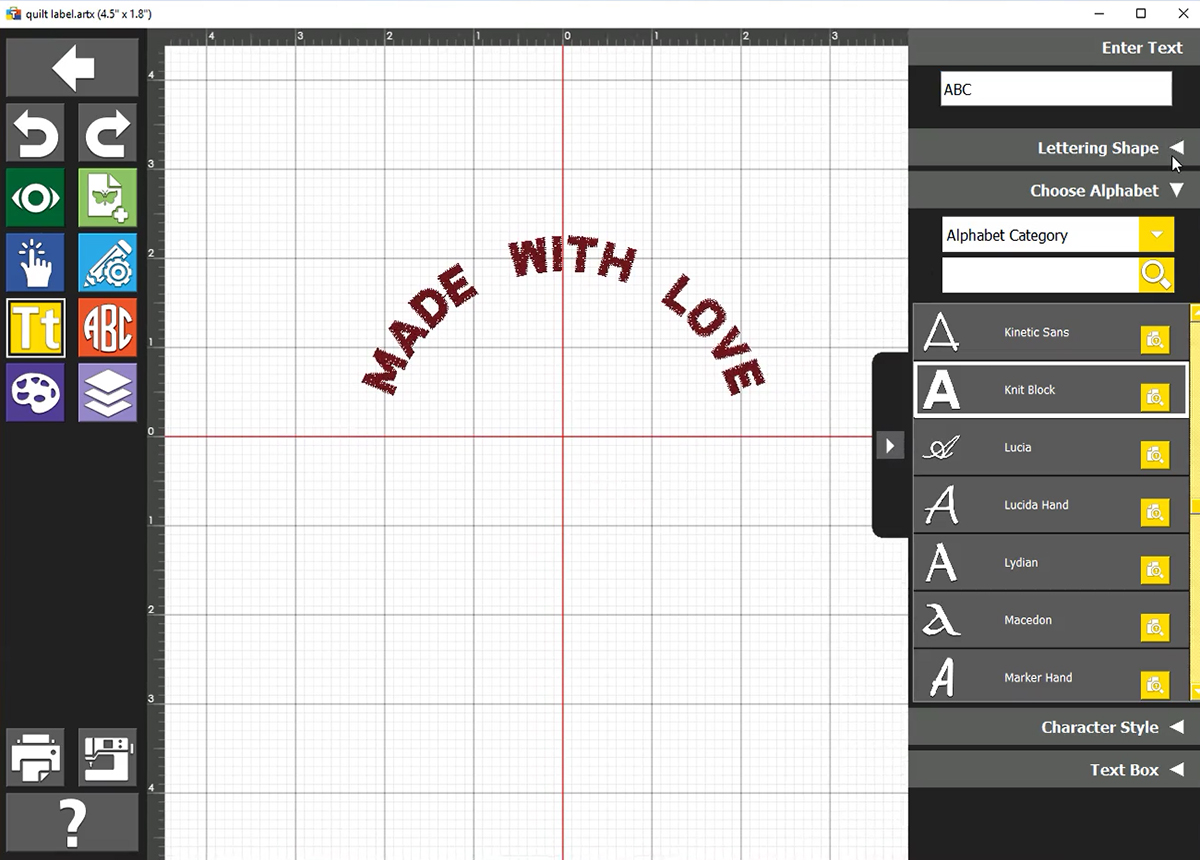1200x860 pixels.
Task: Collapse side panel with arrow handle
Action: pyautogui.click(x=890, y=445)
